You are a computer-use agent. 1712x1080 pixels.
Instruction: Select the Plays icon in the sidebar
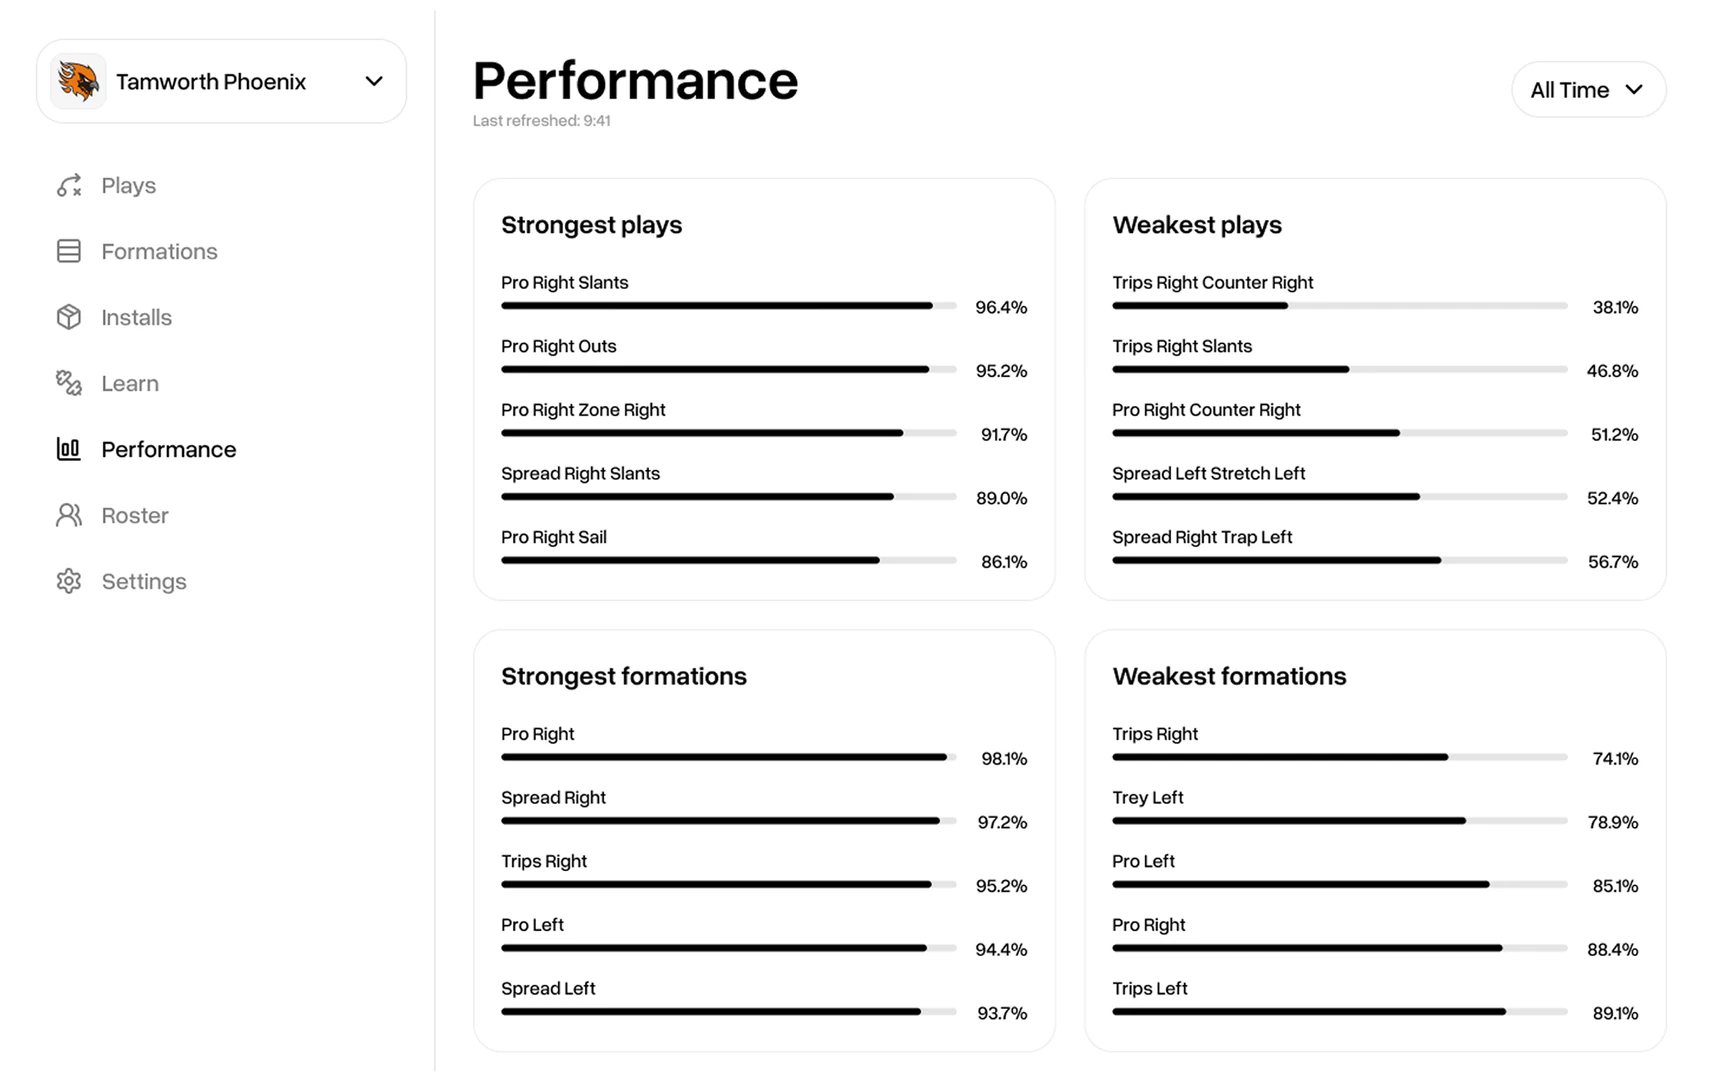coord(68,185)
